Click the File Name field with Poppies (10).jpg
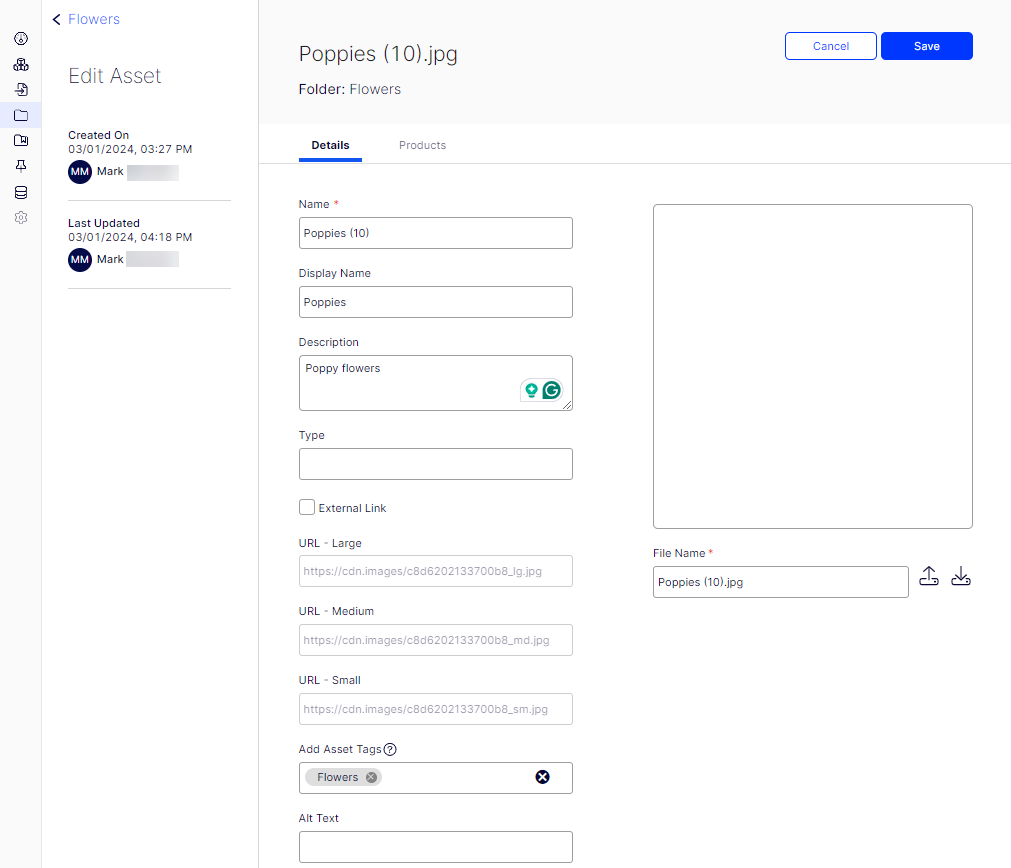The image size is (1011, 868). click(x=781, y=582)
